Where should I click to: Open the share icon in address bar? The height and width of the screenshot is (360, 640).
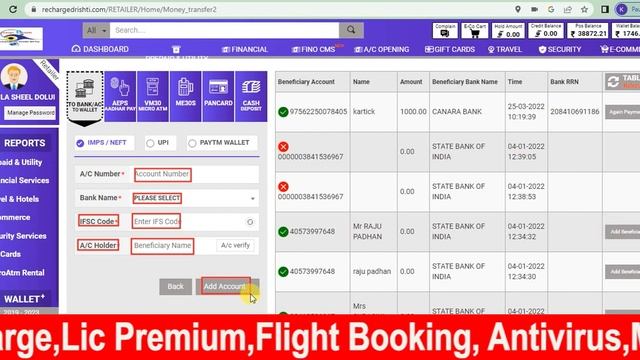coord(568,9)
